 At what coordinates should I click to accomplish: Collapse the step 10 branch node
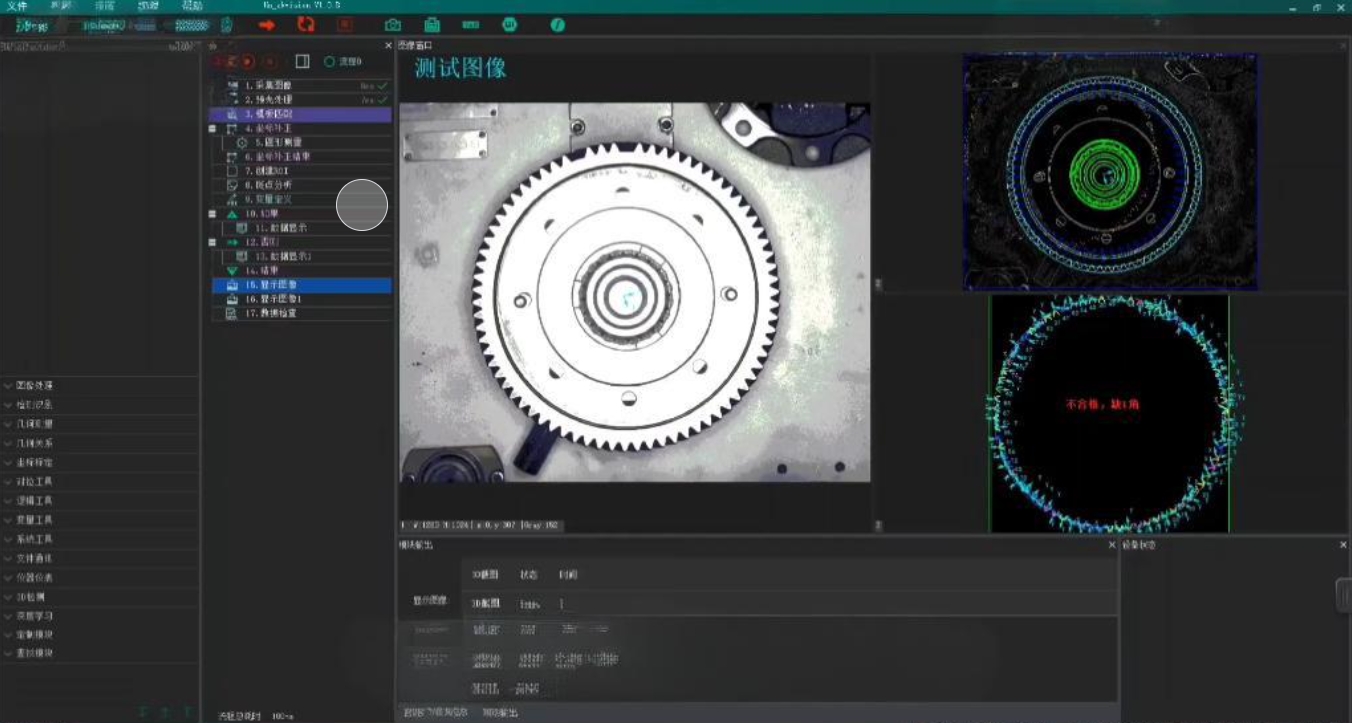click(x=212, y=214)
